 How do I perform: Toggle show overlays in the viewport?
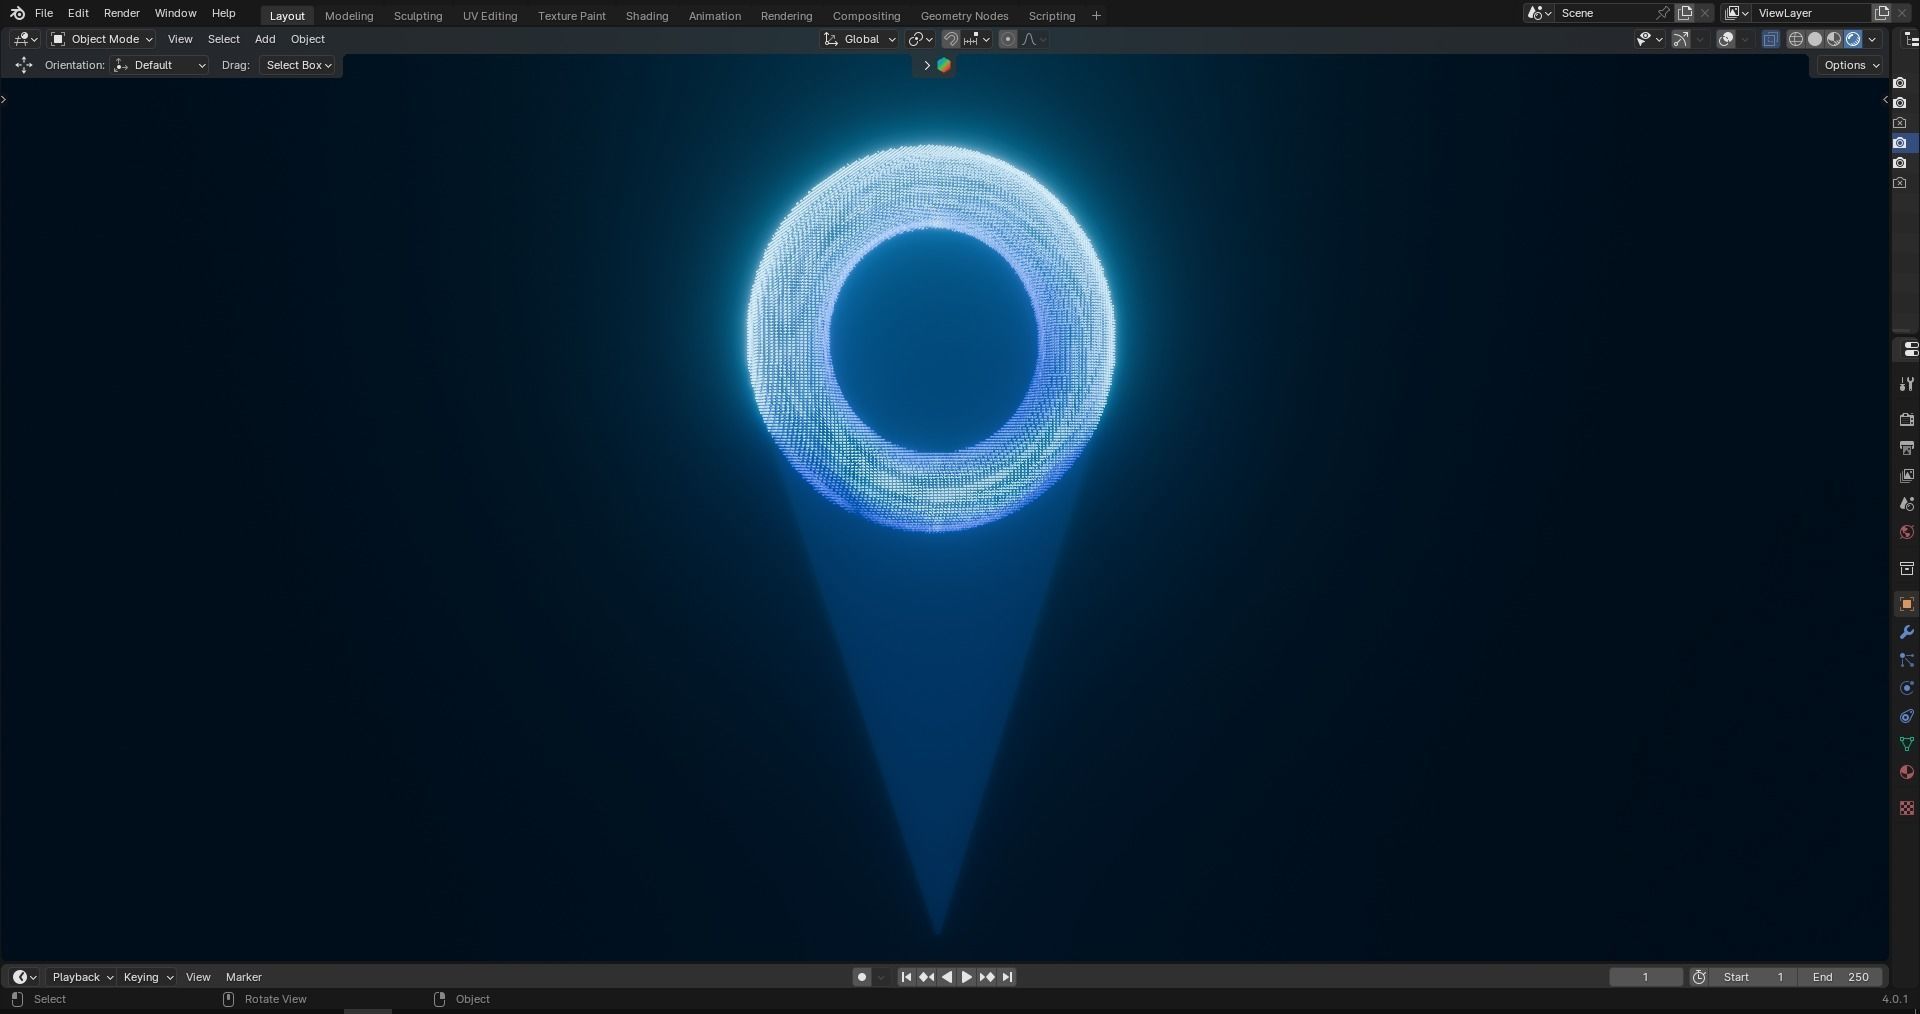click(x=1726, y=39)
